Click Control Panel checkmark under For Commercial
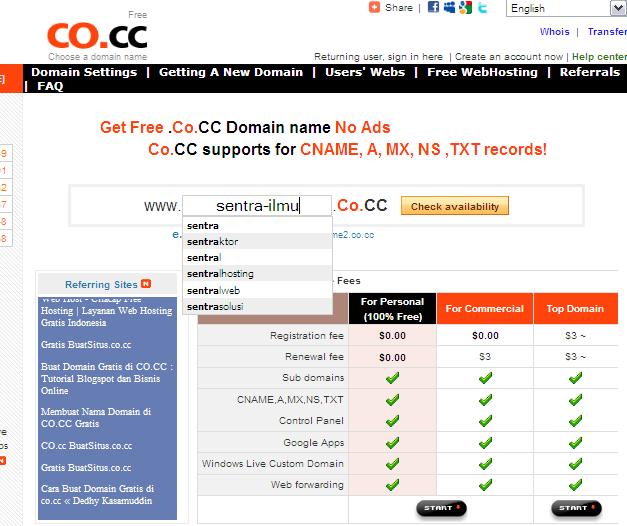The height and width of the screenshot is (526, 627). coord(485,421)
